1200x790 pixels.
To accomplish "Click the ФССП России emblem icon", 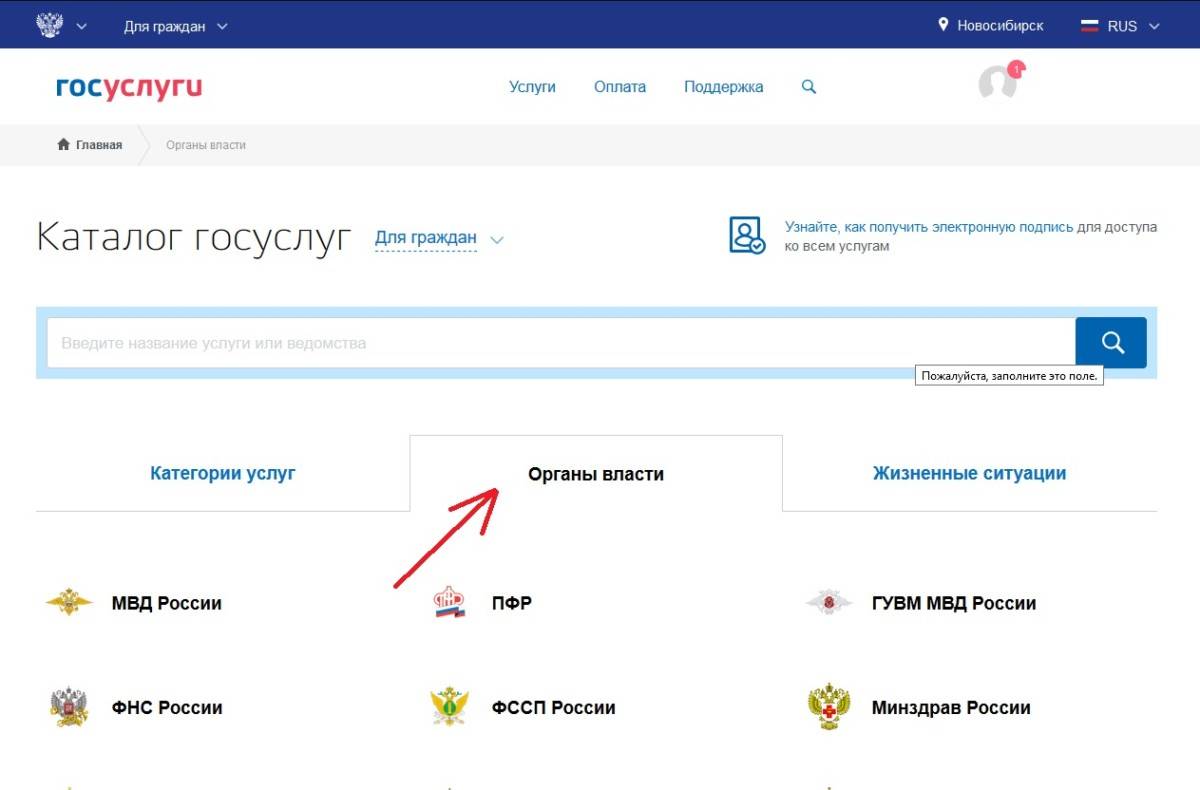I will 449,707.
